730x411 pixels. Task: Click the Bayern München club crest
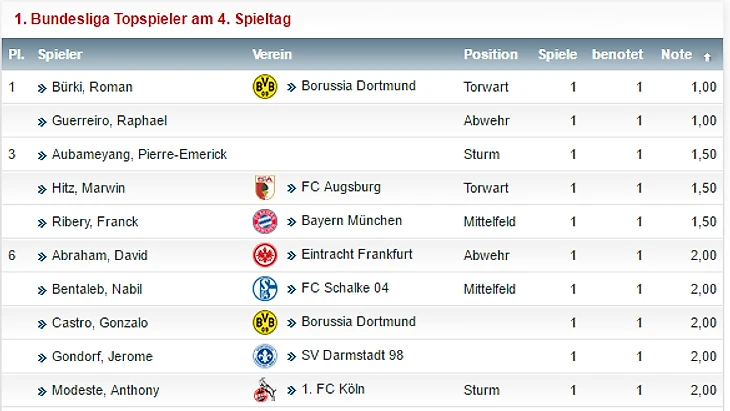coord(264,222)
